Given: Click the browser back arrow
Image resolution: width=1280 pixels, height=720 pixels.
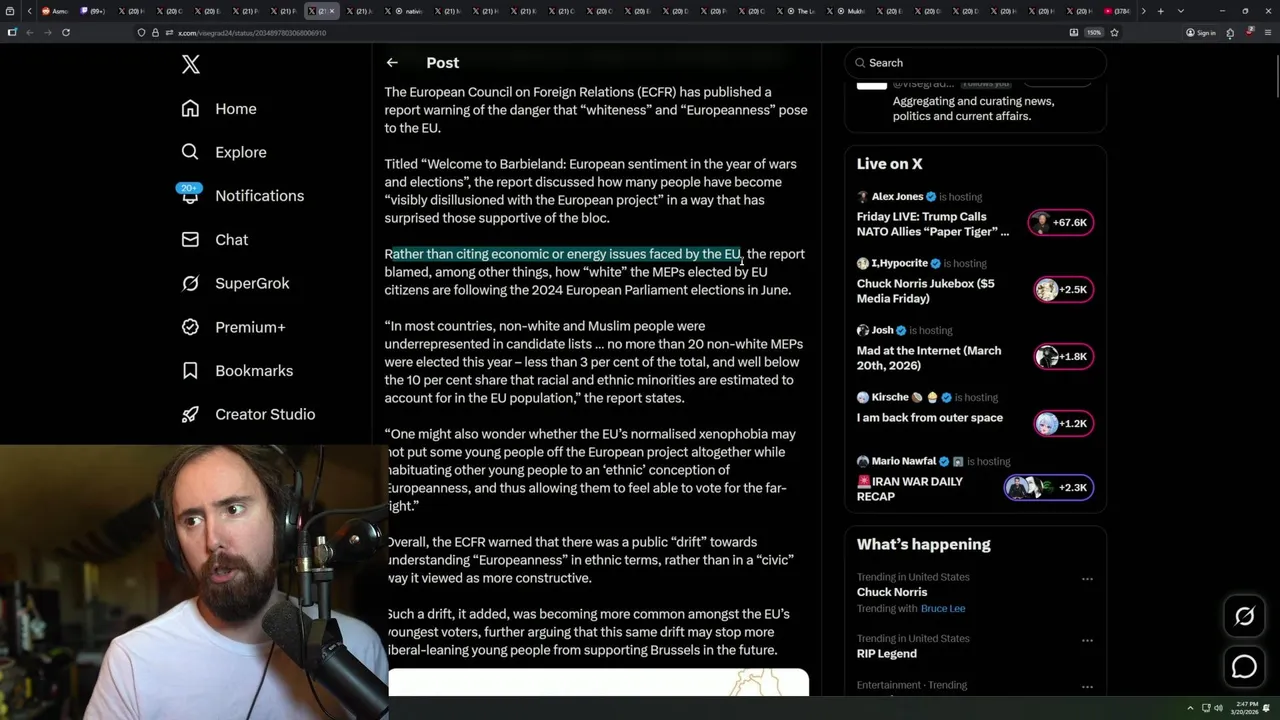Looking at the screenshot, I should point(29,32).
